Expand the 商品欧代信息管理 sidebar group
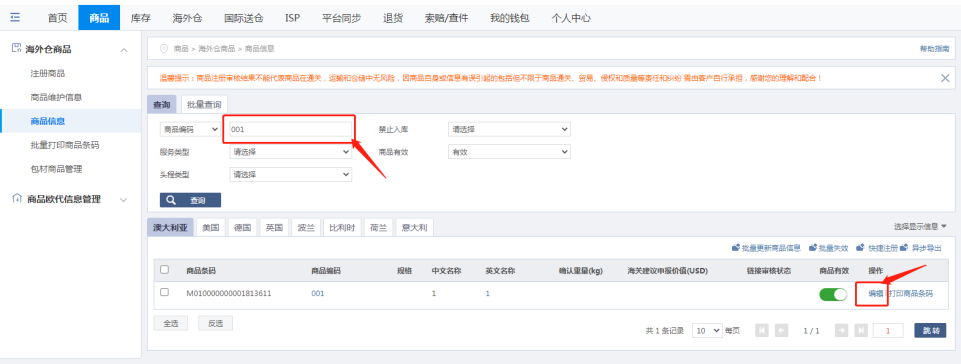Screen dimensions: 961x364 point(124,200)
